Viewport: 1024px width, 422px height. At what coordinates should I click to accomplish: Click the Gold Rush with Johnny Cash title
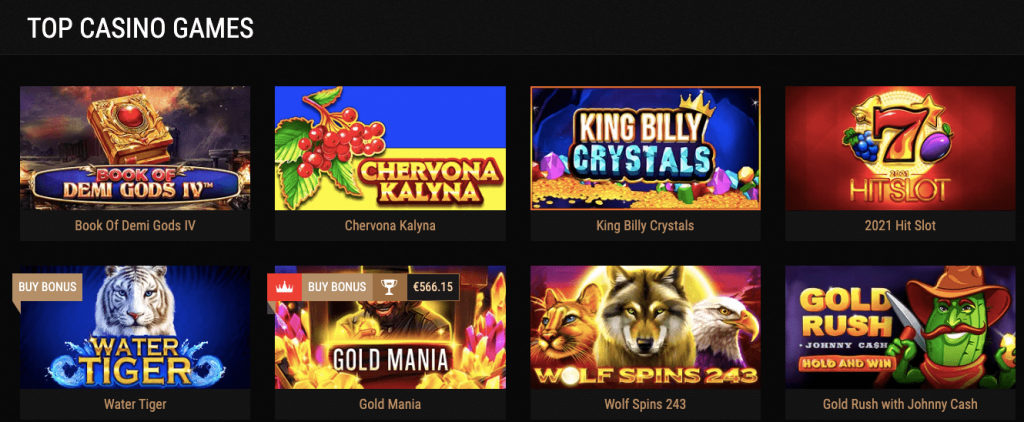pos(900,404)
